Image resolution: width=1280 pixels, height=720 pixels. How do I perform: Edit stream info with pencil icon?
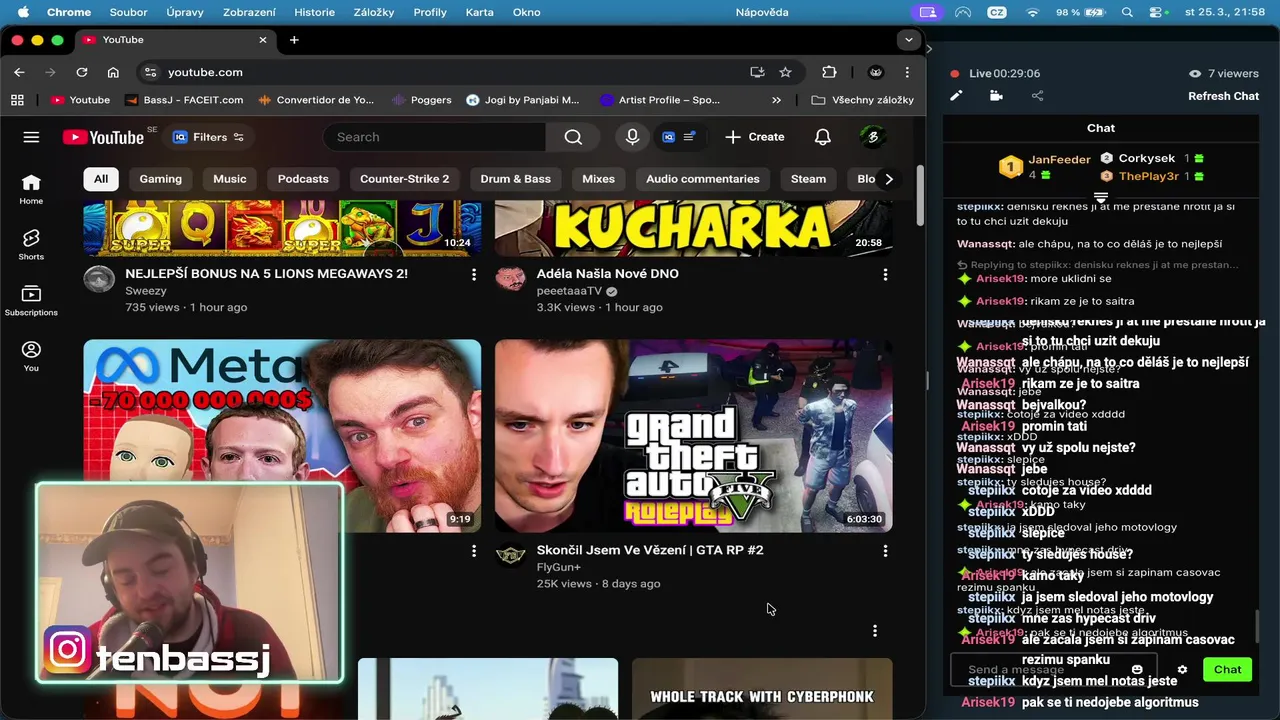[956, 96]
